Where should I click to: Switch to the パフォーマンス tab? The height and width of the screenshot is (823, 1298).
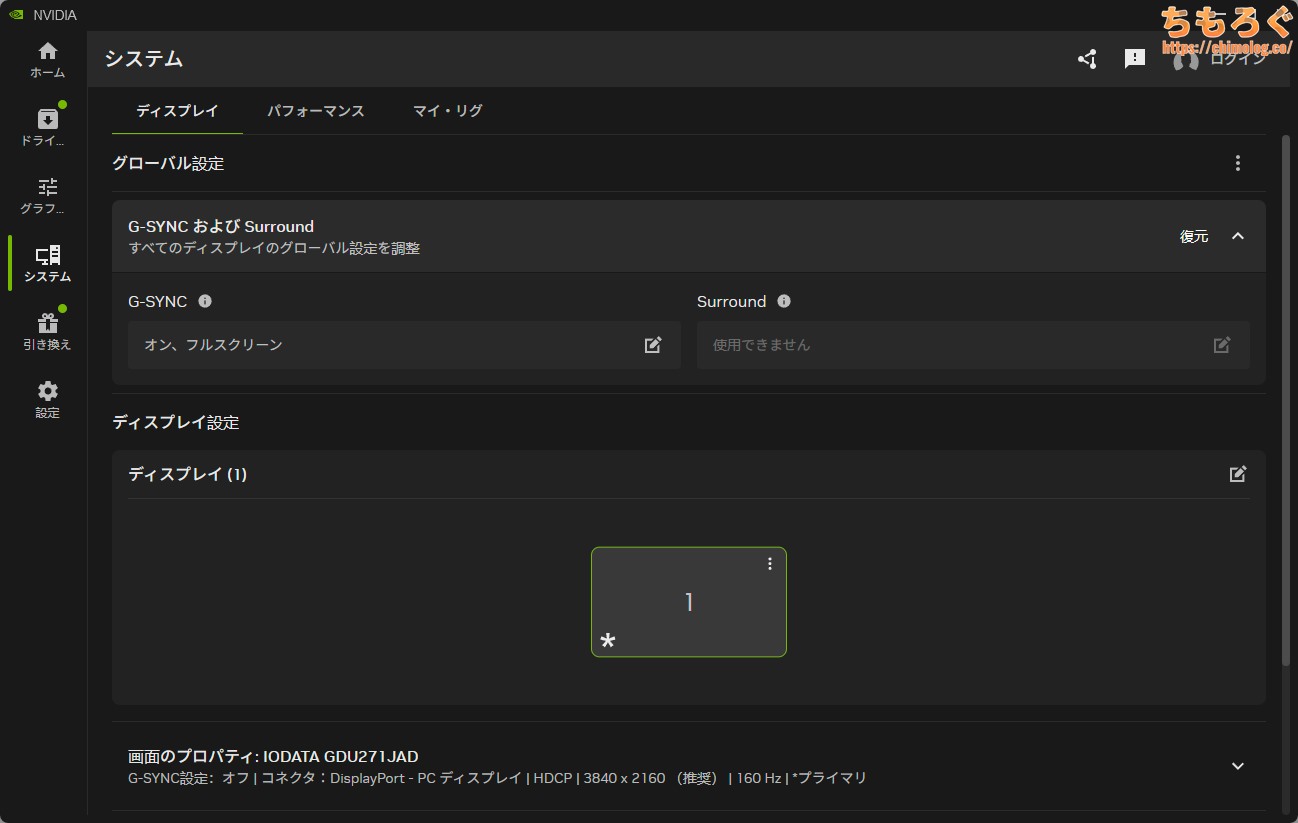[315, 111]
